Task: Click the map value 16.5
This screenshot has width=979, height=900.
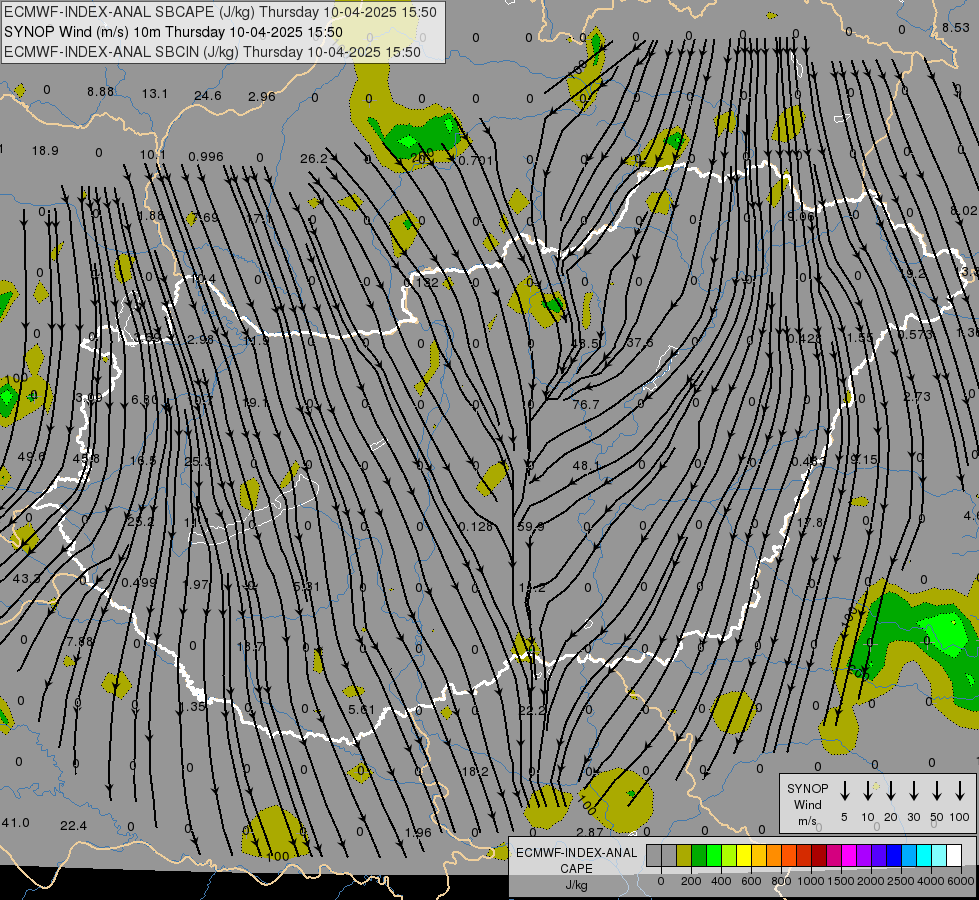Action: click(x=143, y=460)
